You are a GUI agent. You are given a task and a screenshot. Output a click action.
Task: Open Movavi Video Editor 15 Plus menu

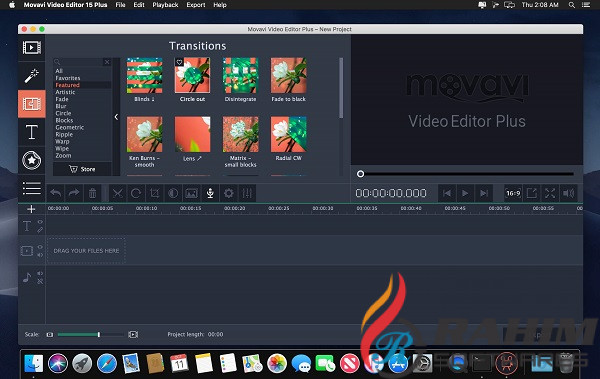tap(65, 5)
